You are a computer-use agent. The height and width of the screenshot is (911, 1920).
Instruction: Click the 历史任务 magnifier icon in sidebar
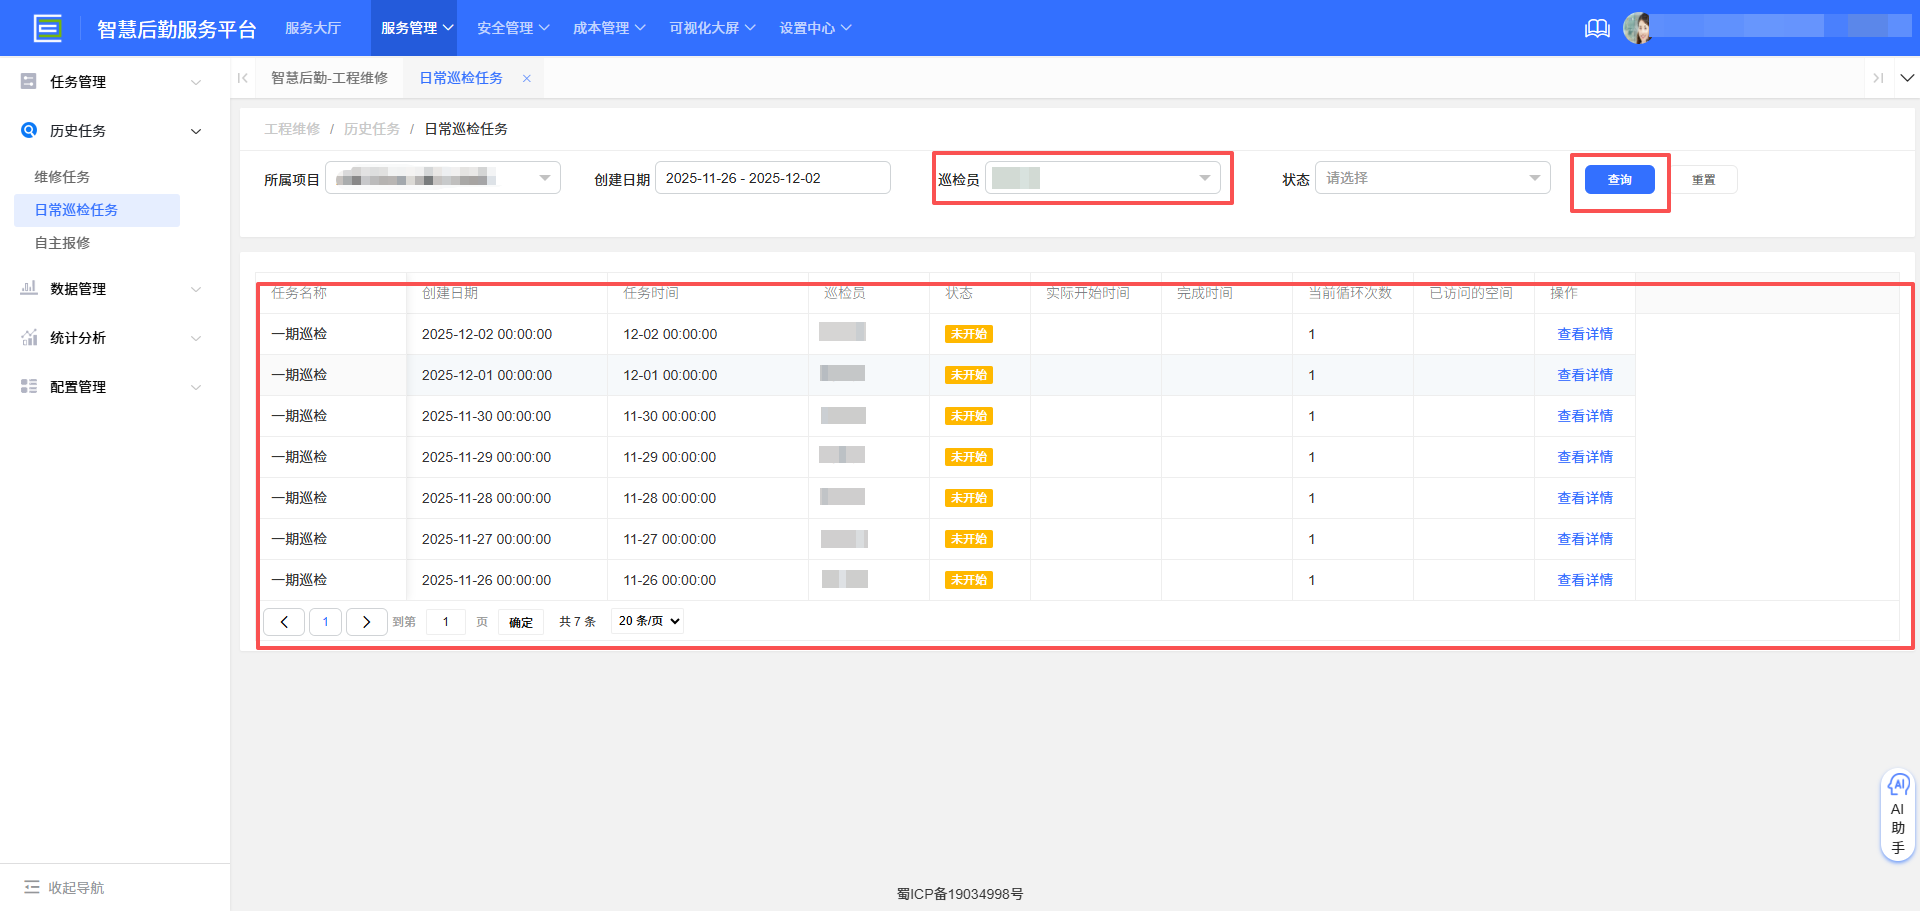[28, 130]
